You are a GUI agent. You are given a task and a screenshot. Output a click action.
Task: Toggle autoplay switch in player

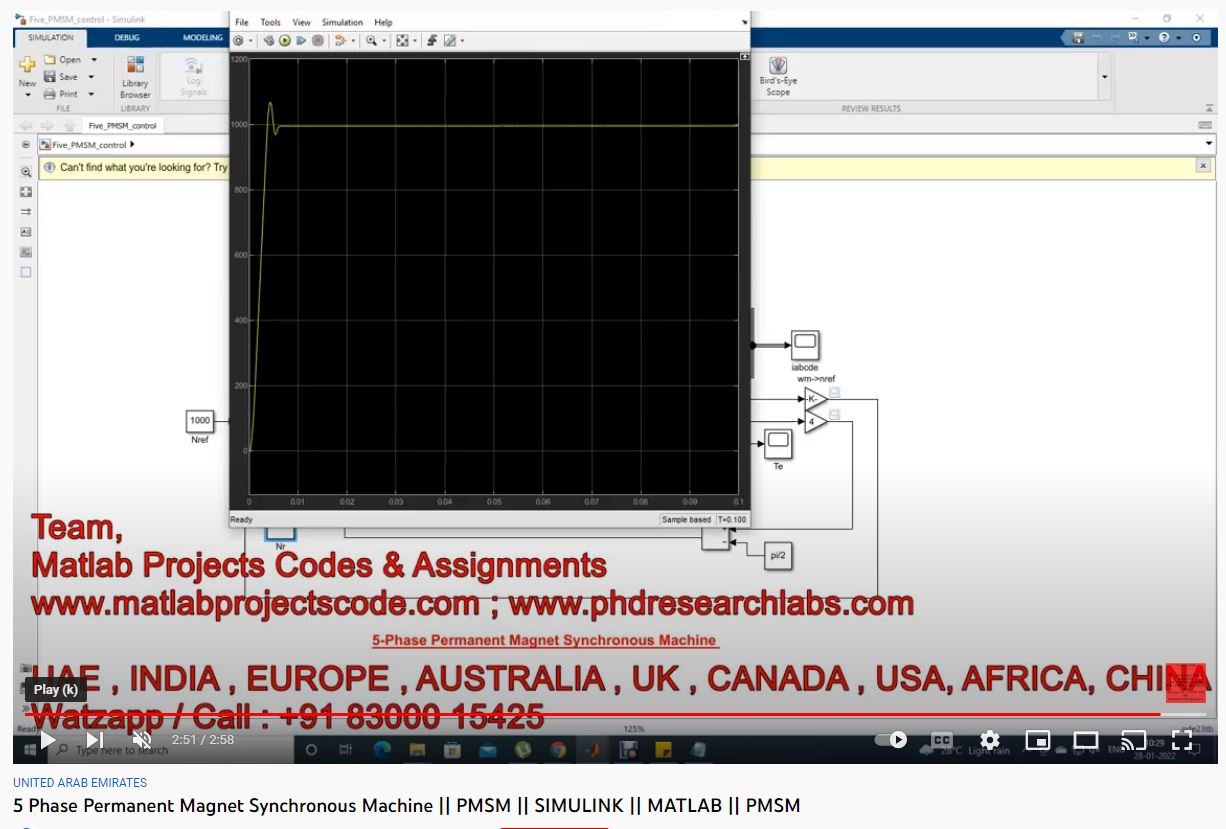click(890, 740)
